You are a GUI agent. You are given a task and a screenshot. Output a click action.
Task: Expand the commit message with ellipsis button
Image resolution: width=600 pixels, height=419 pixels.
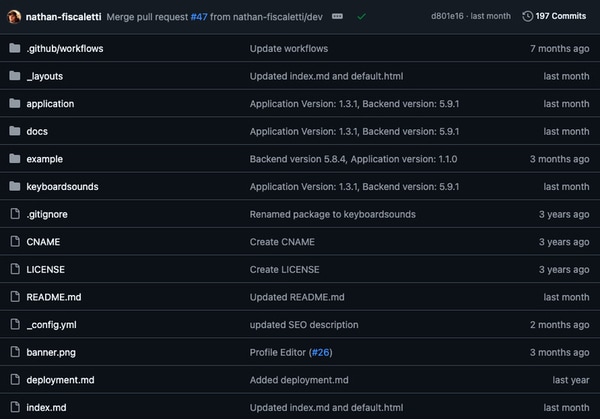(x=337, y=16)
